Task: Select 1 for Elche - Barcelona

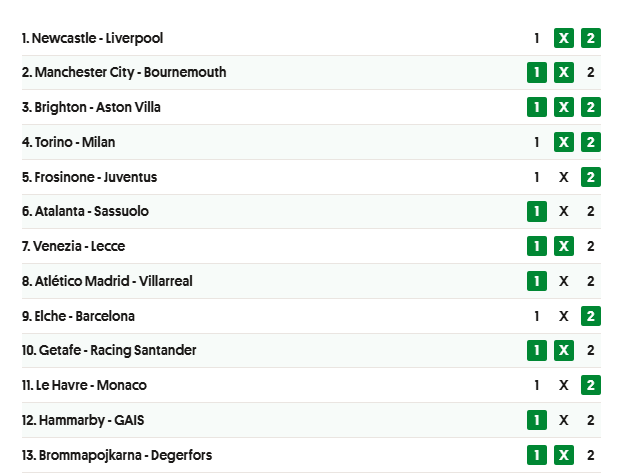Action: 536,316
